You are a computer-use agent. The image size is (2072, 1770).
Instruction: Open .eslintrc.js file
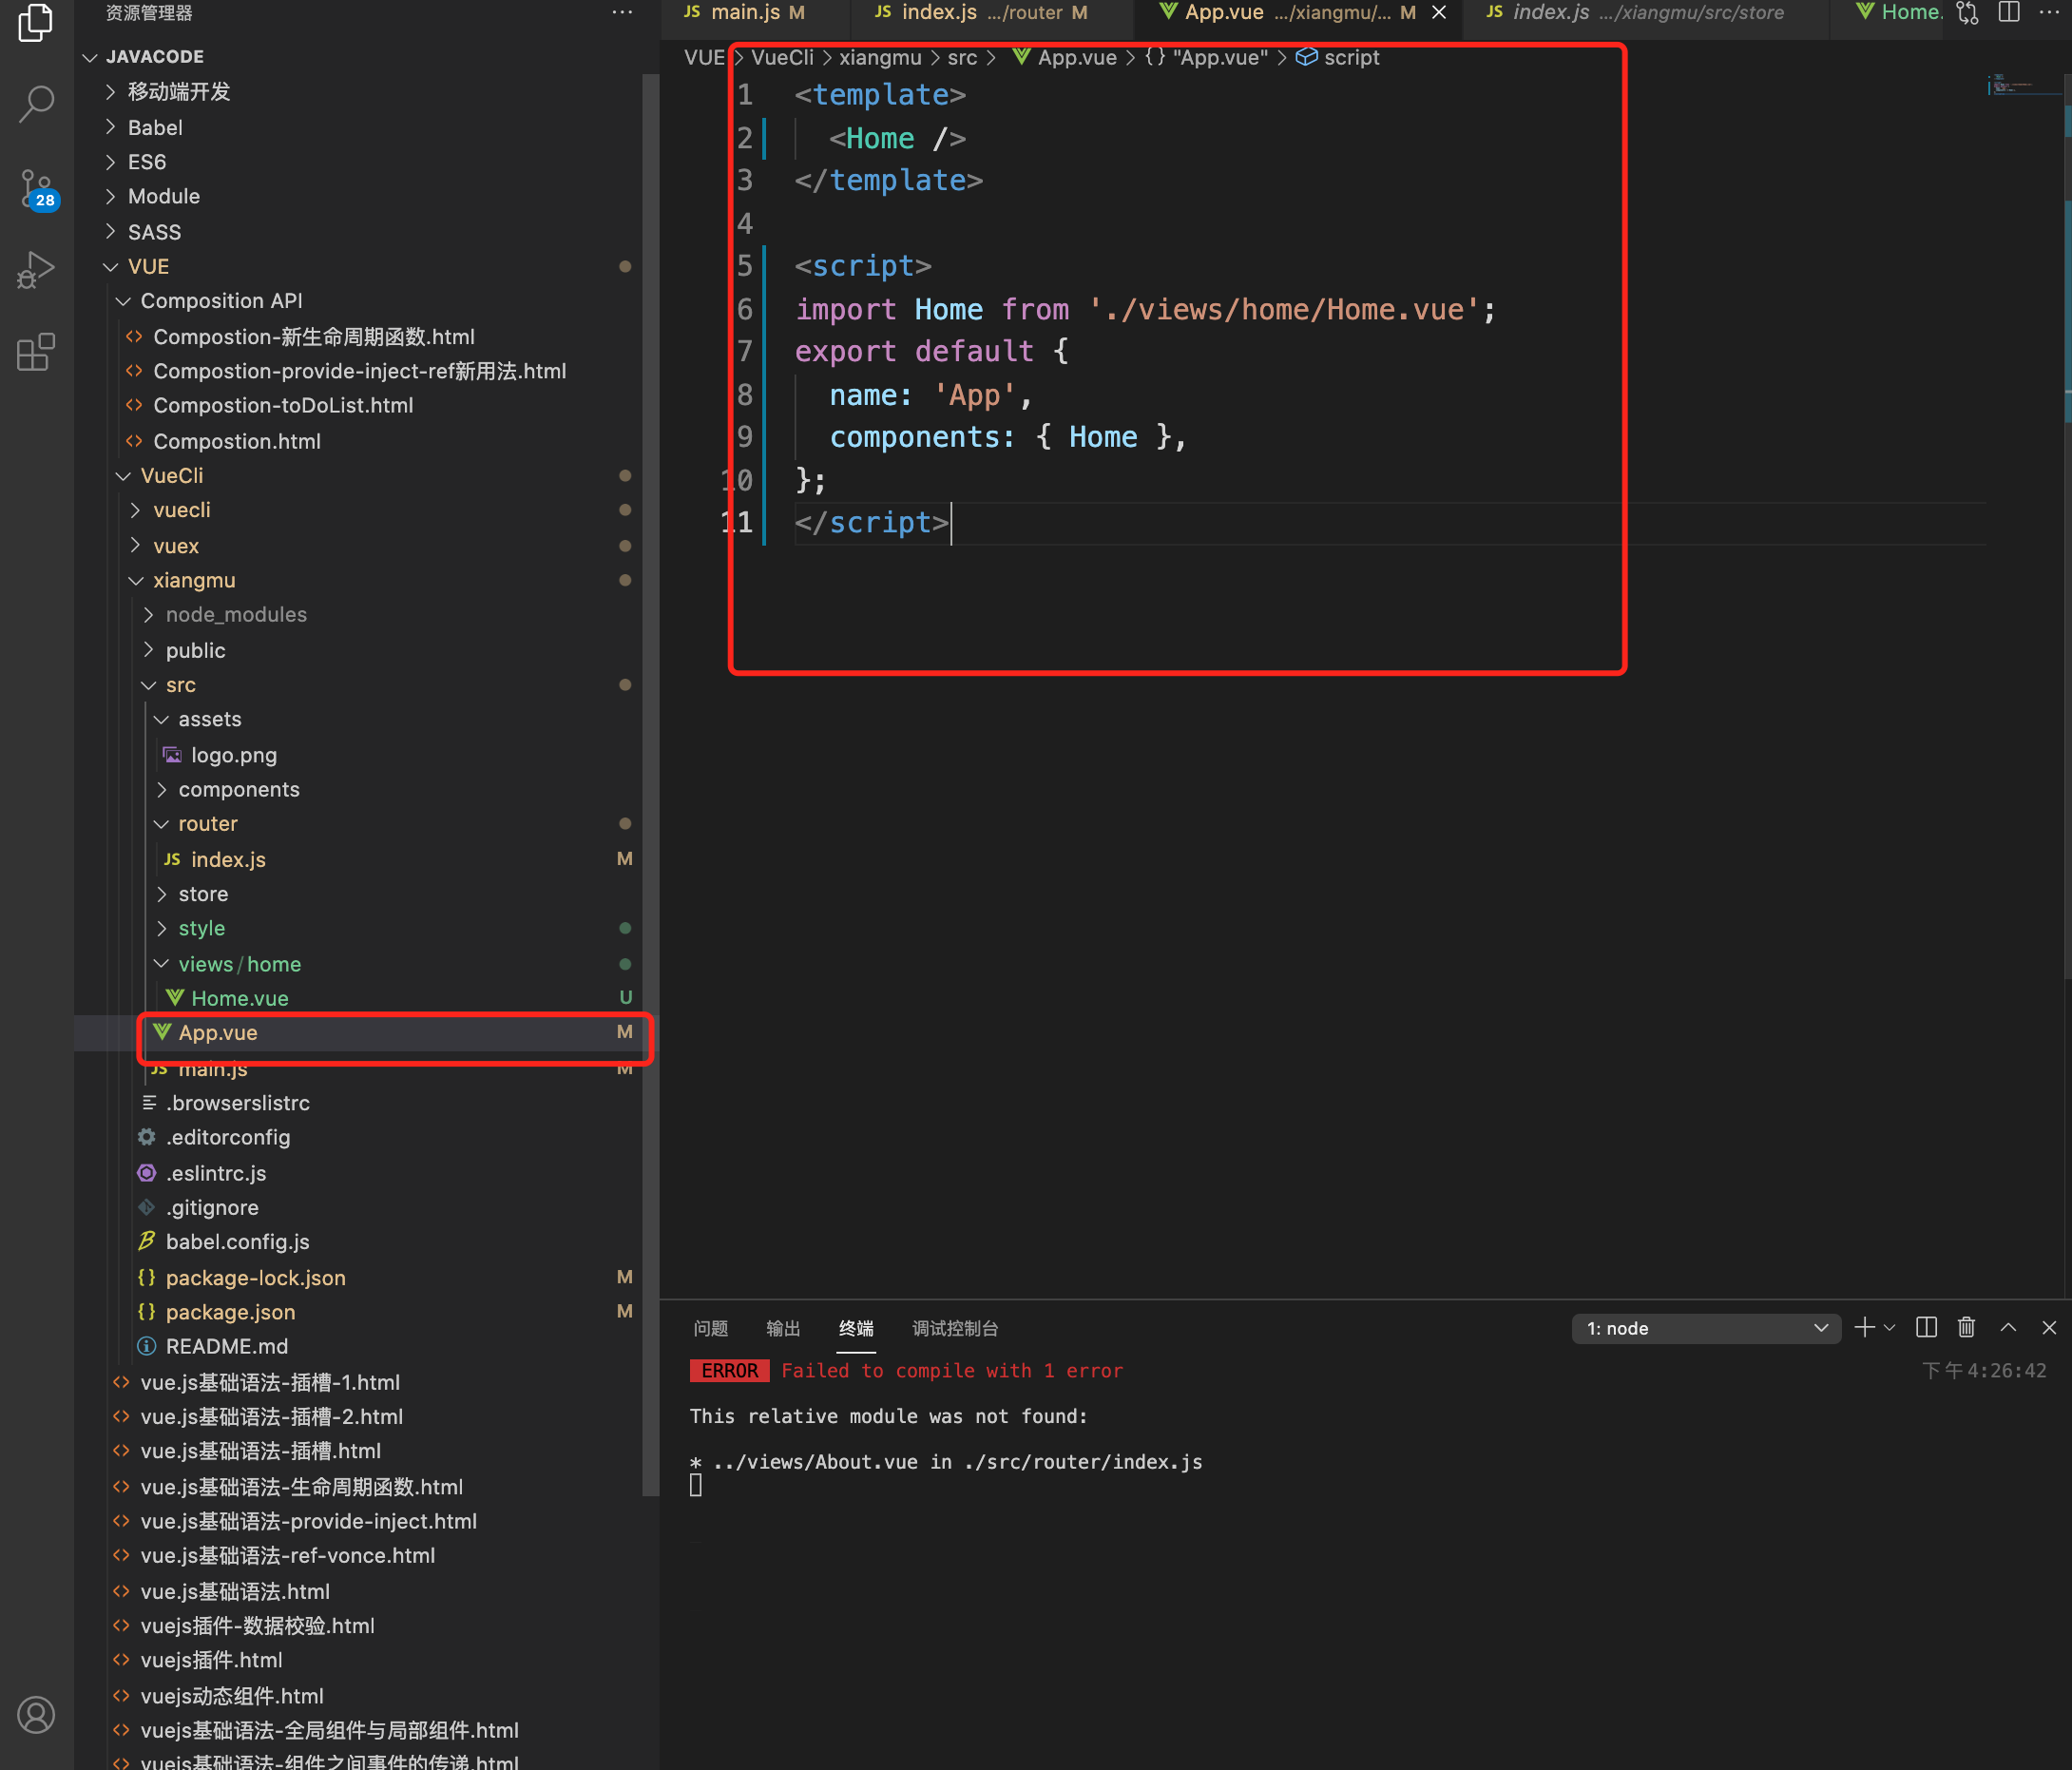point(216,1173)
